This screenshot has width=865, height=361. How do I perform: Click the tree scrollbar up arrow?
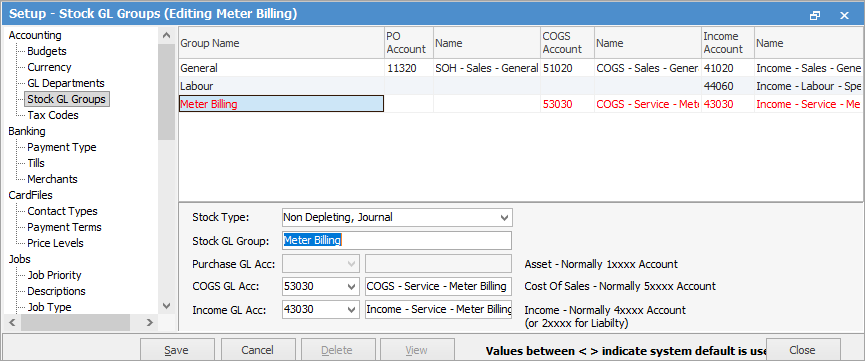click(167, 35)
